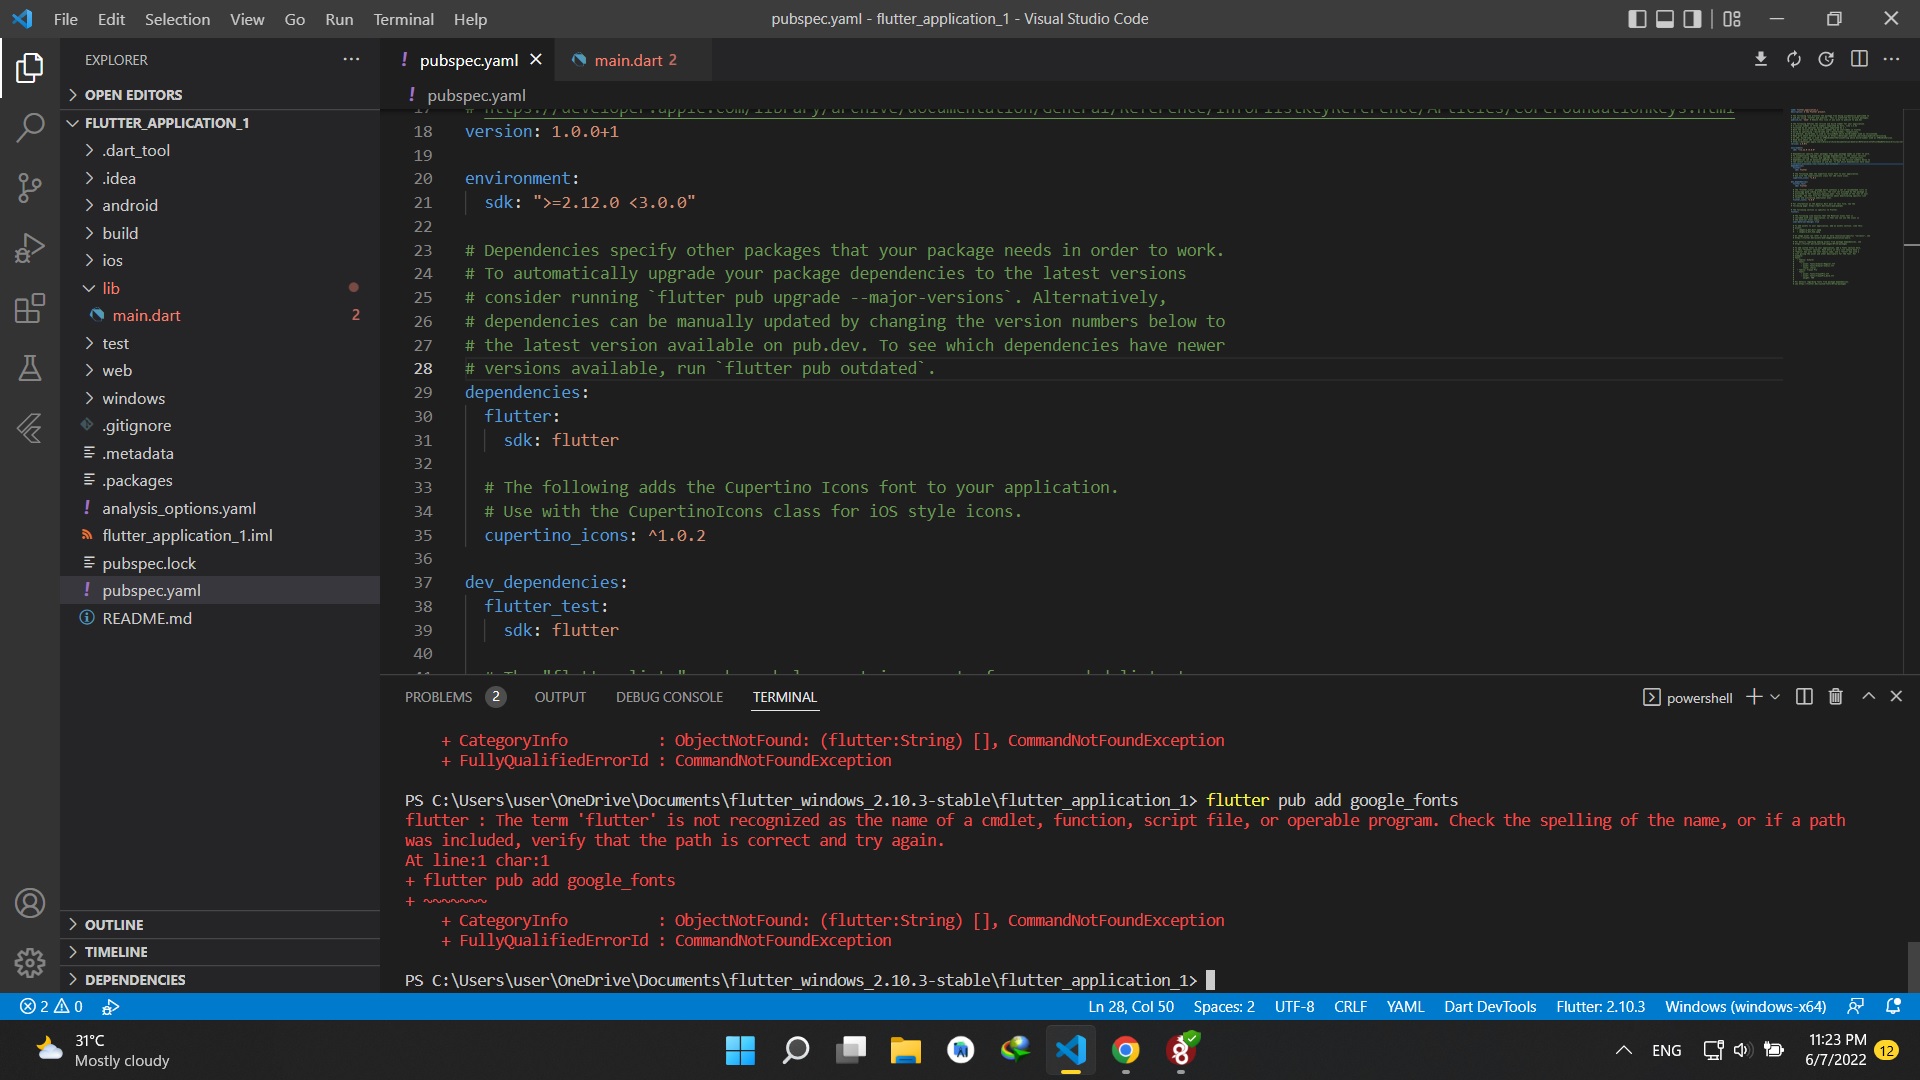Viewport: 1920px width, 1080px height.
Task: Expand the DEPENDENCIES section
Action: point(220,980)
